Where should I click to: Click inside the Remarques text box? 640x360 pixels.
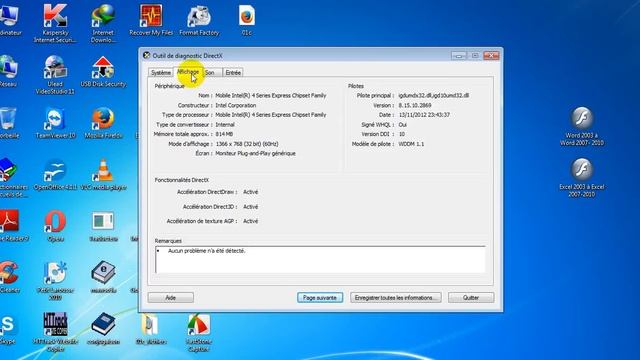click(320, 260)
